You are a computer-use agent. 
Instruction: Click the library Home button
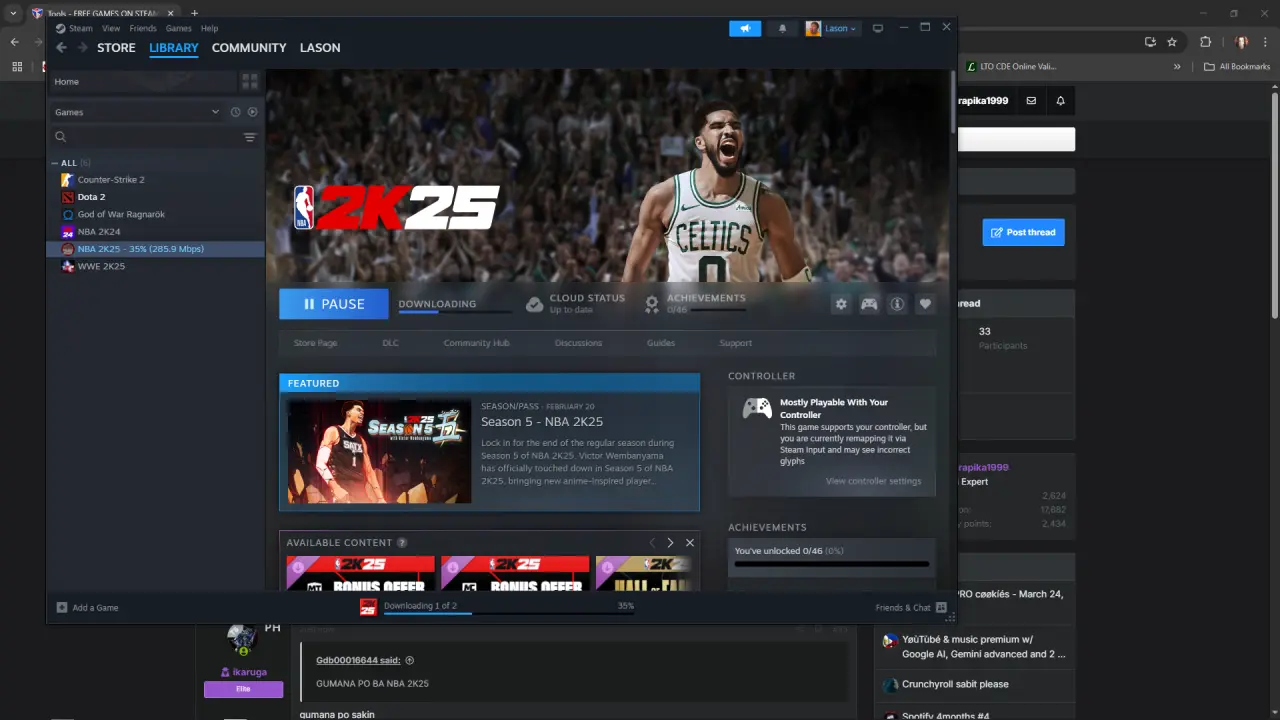tap(142, 81)
